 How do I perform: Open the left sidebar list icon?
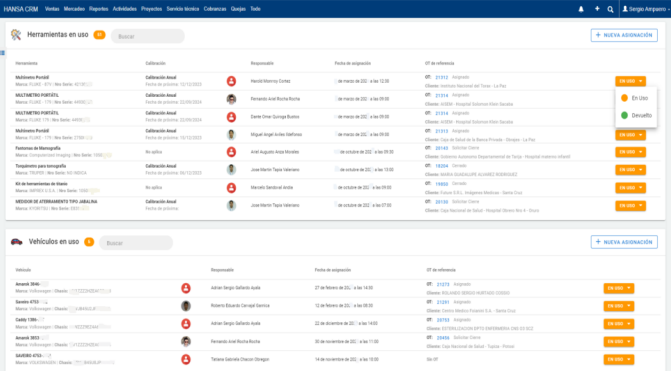3,53
